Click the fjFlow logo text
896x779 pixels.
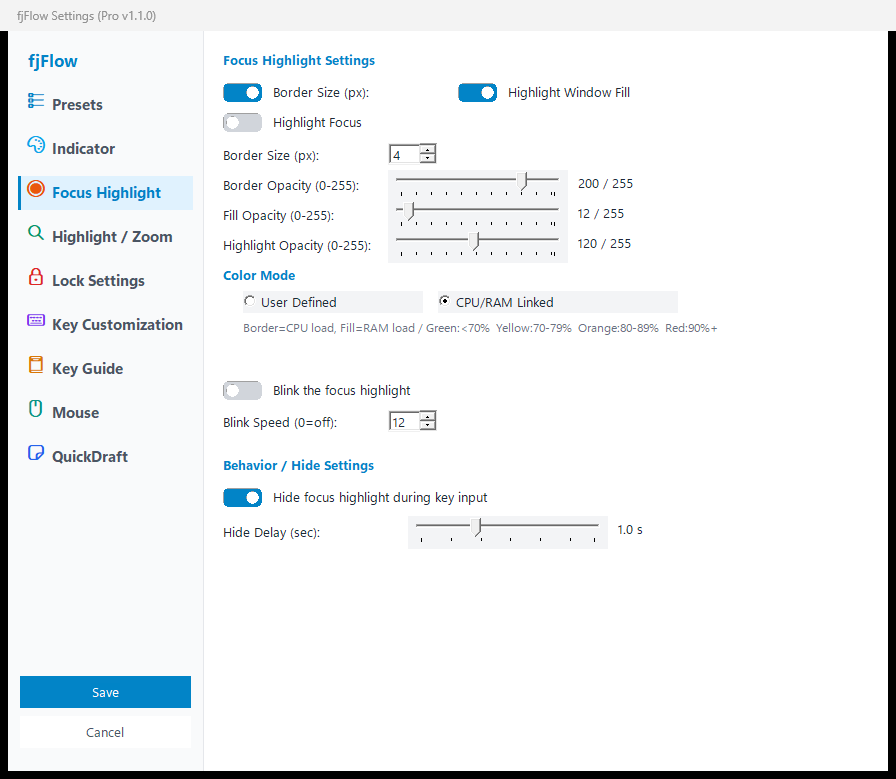[53, 61]
